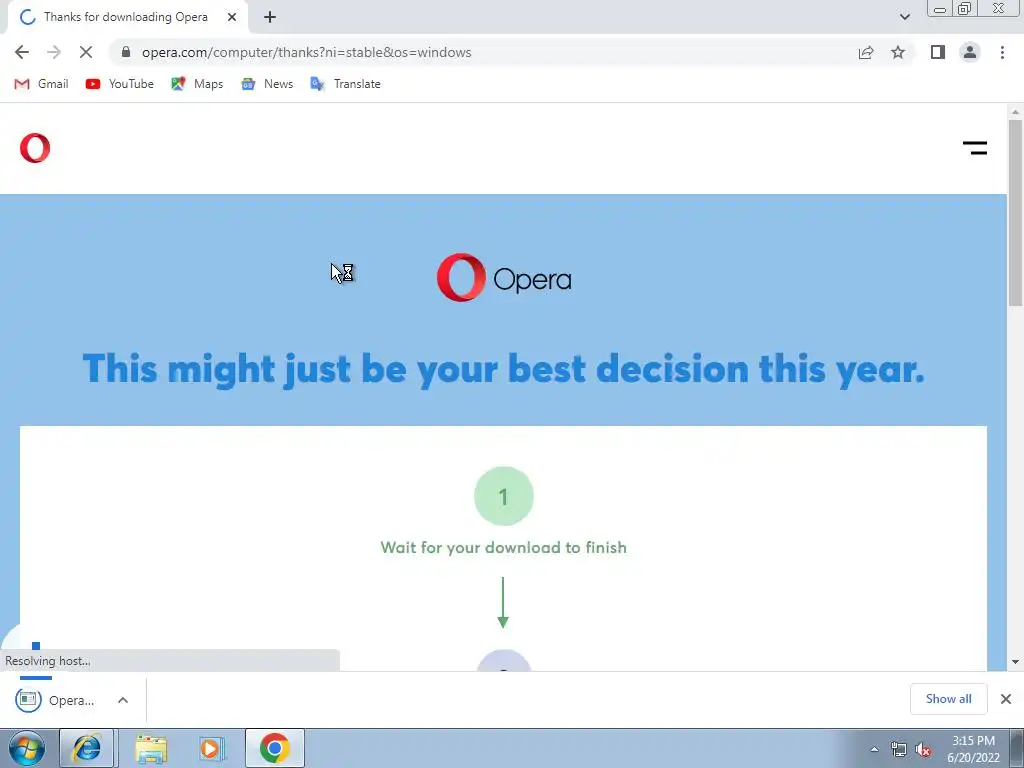The image size is (1024, 768).
Task: Open a new tab
Action: tap(270, 18)
